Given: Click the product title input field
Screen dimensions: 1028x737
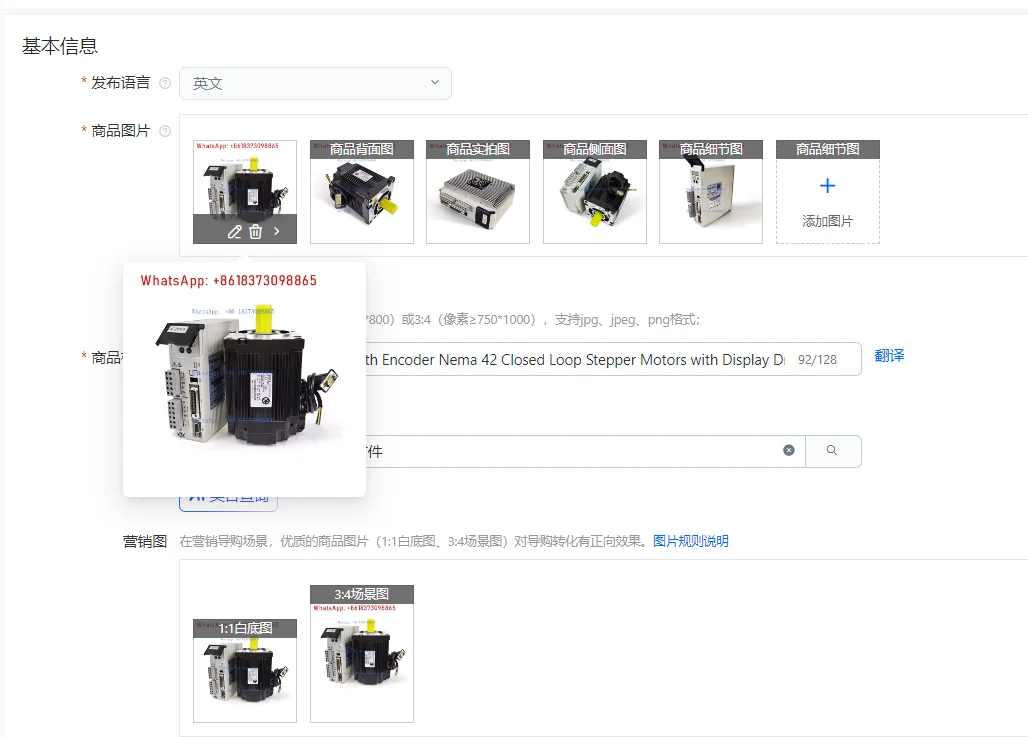Looking at the screenshot, I should pos(600,359).
